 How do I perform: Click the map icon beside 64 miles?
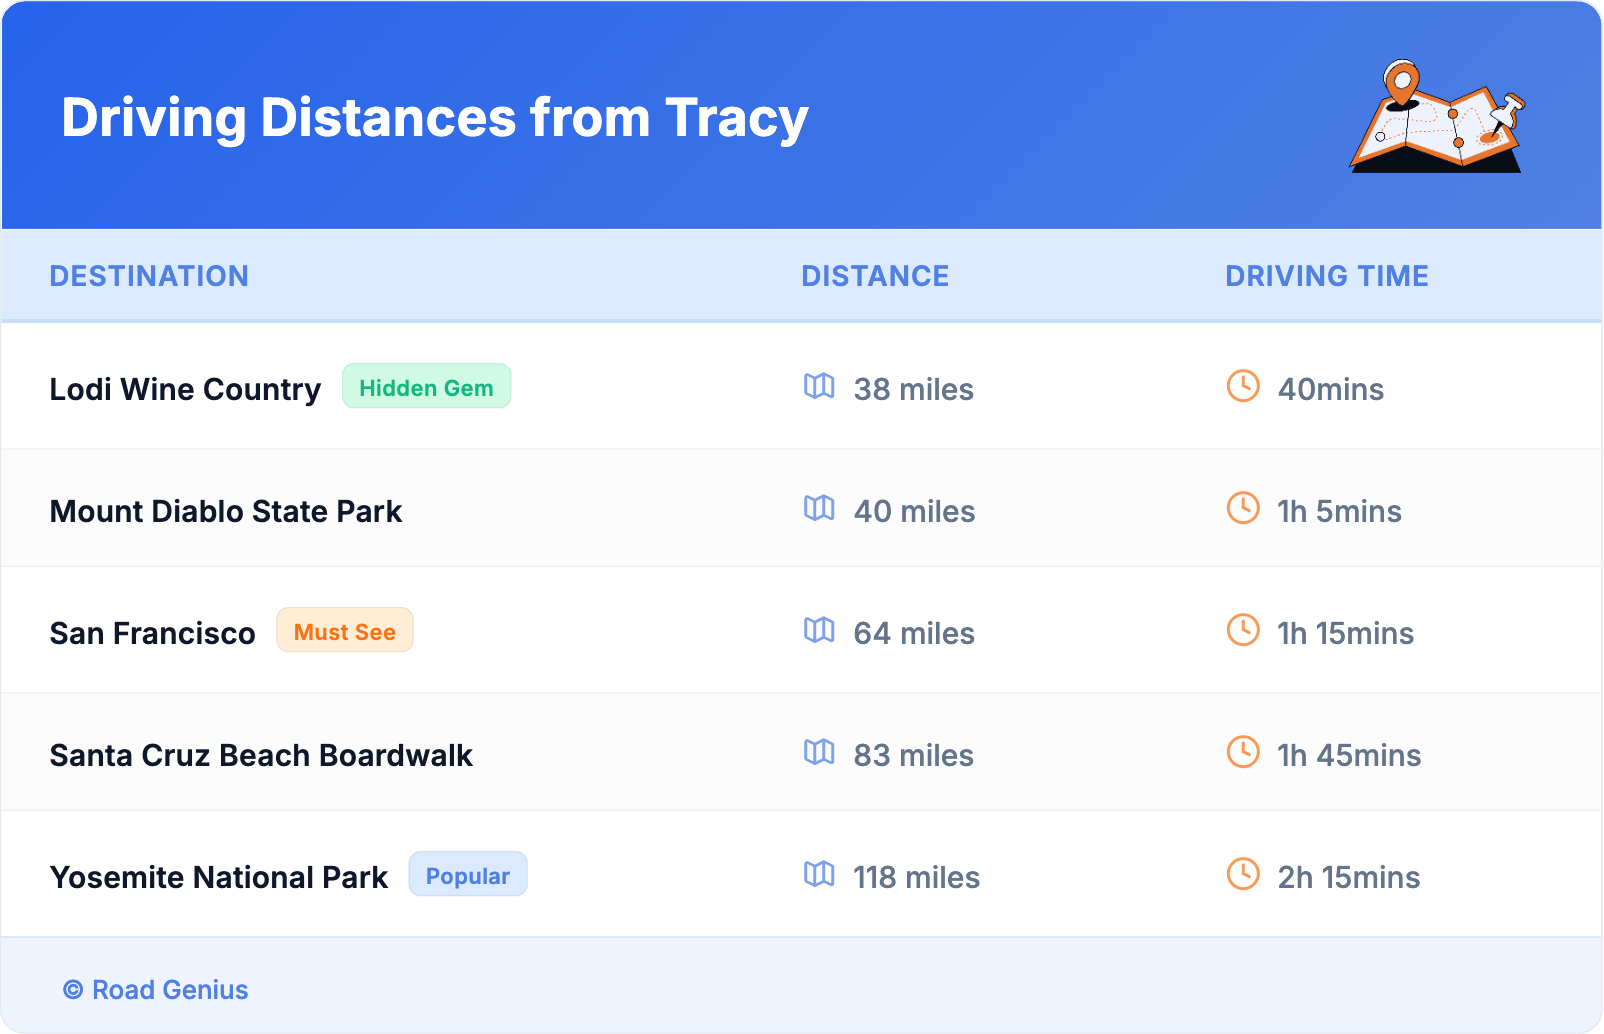point(819,630)
